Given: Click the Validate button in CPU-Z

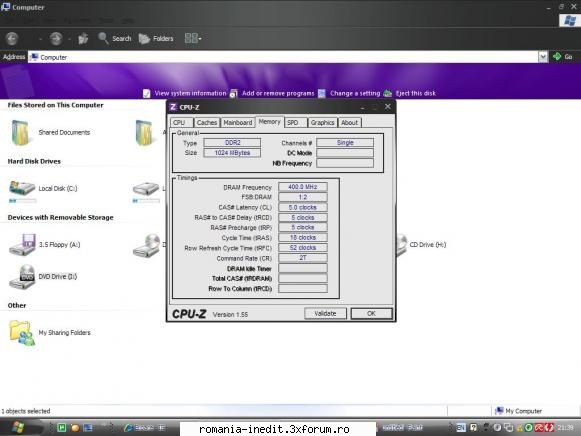Looking at the screenshot, I should (325, 313).
